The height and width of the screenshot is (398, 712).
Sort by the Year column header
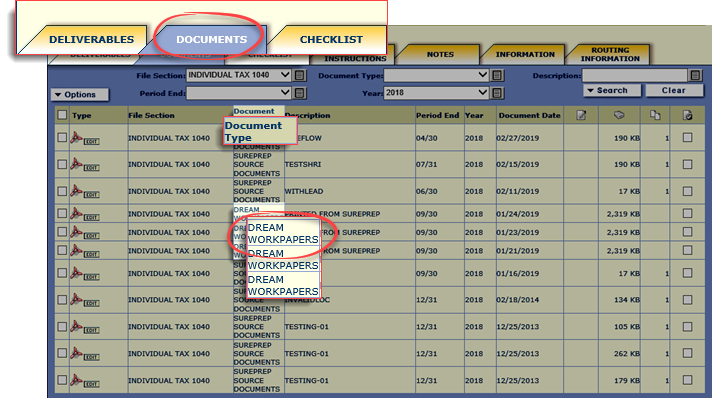[474, 115]
